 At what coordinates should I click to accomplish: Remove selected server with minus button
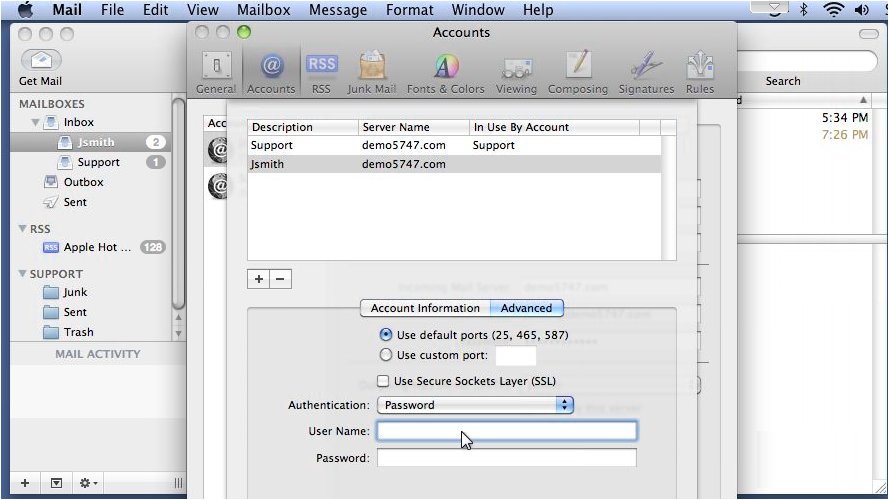pyautogui.click(x=281, y=279)
